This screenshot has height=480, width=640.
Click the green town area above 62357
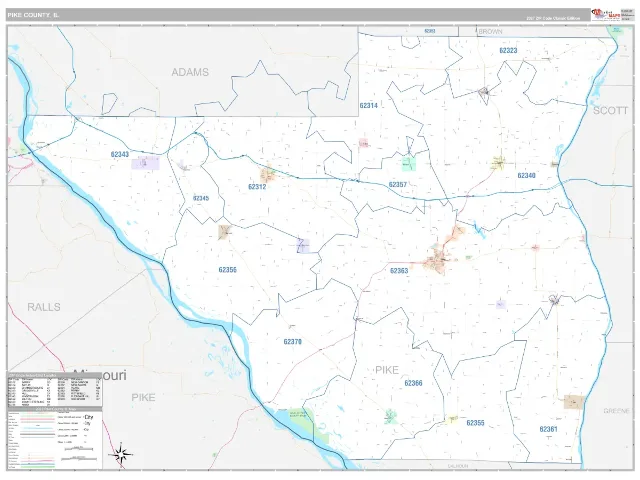409,164
